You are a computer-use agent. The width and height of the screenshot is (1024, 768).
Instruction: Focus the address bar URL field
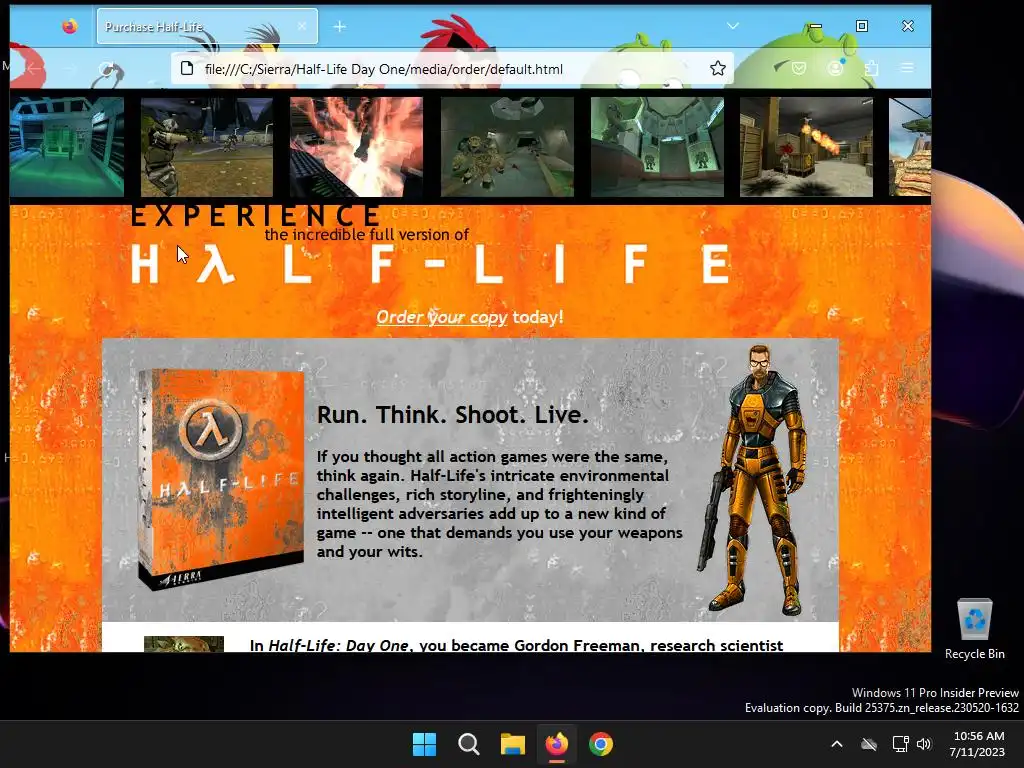click(x=452, y=69)
